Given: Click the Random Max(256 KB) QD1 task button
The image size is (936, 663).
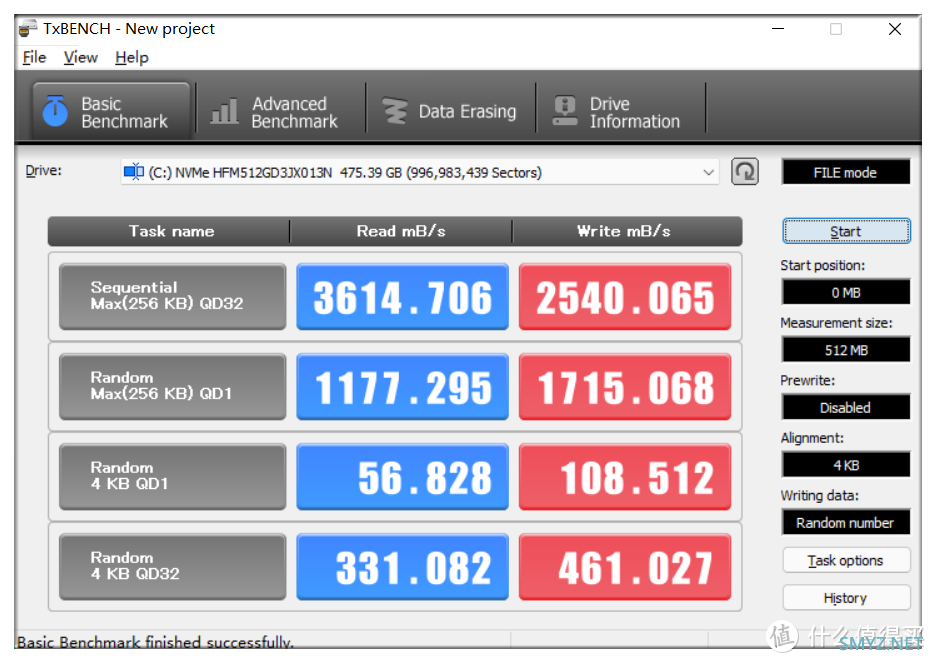Looking at the screenshot, I should (x=173, y=387).
